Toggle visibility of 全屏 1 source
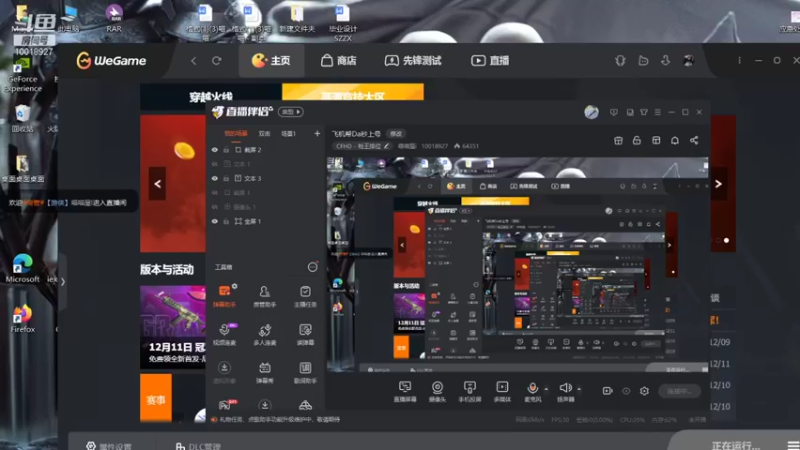The image size is (800, 450). pyautogui.click(x=215, y=221)
